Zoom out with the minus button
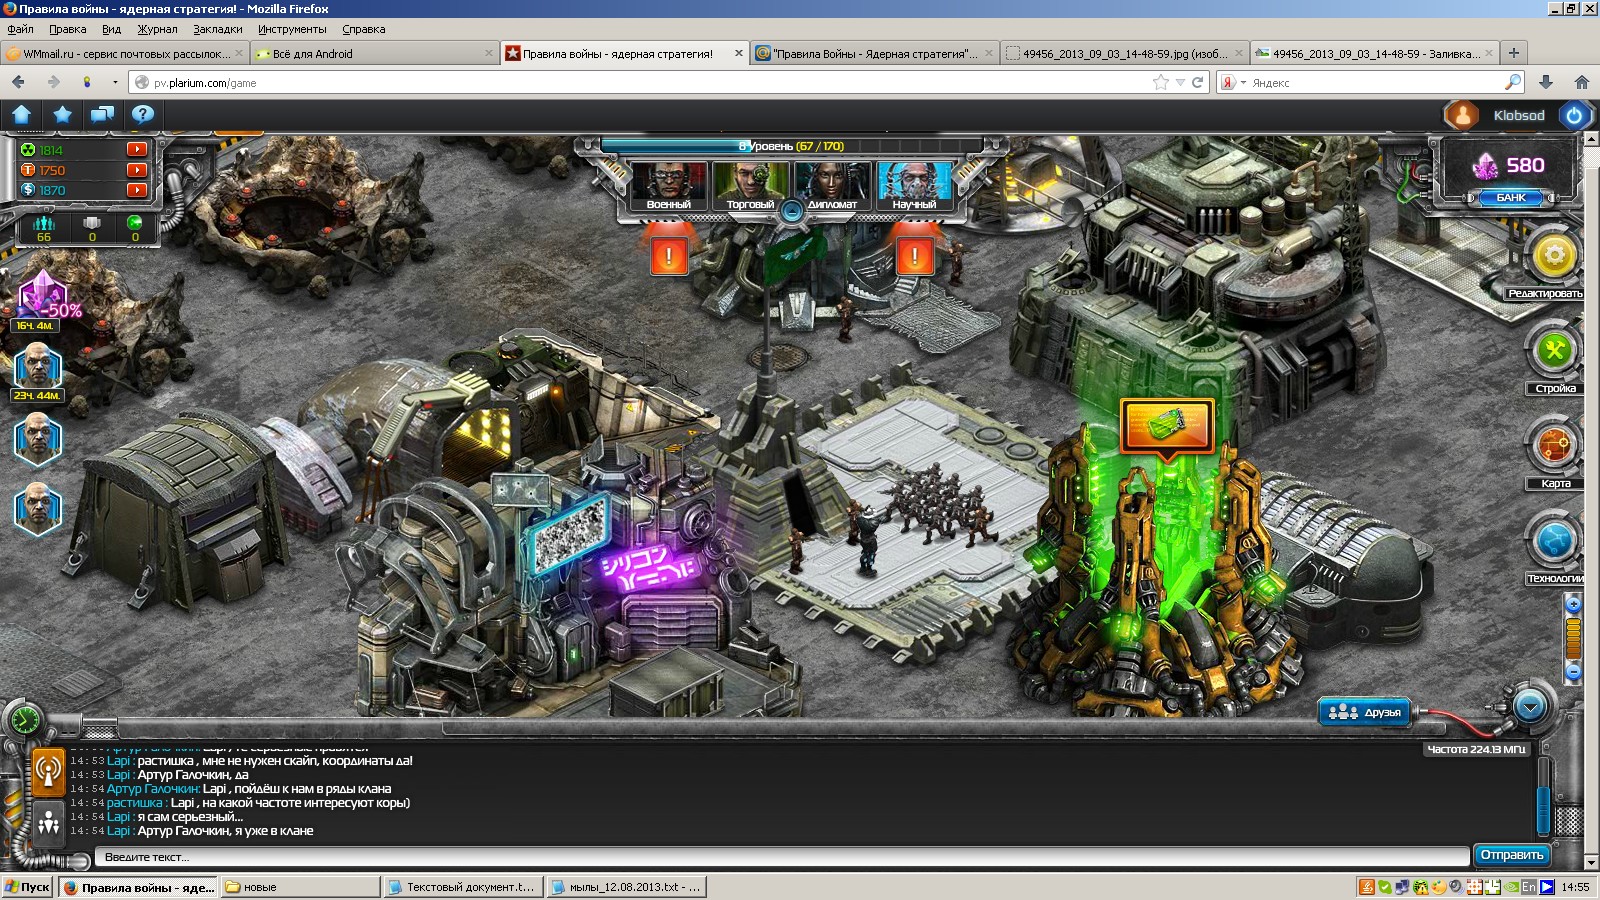The image size is (1600, 900). (x=1573, y=671)
